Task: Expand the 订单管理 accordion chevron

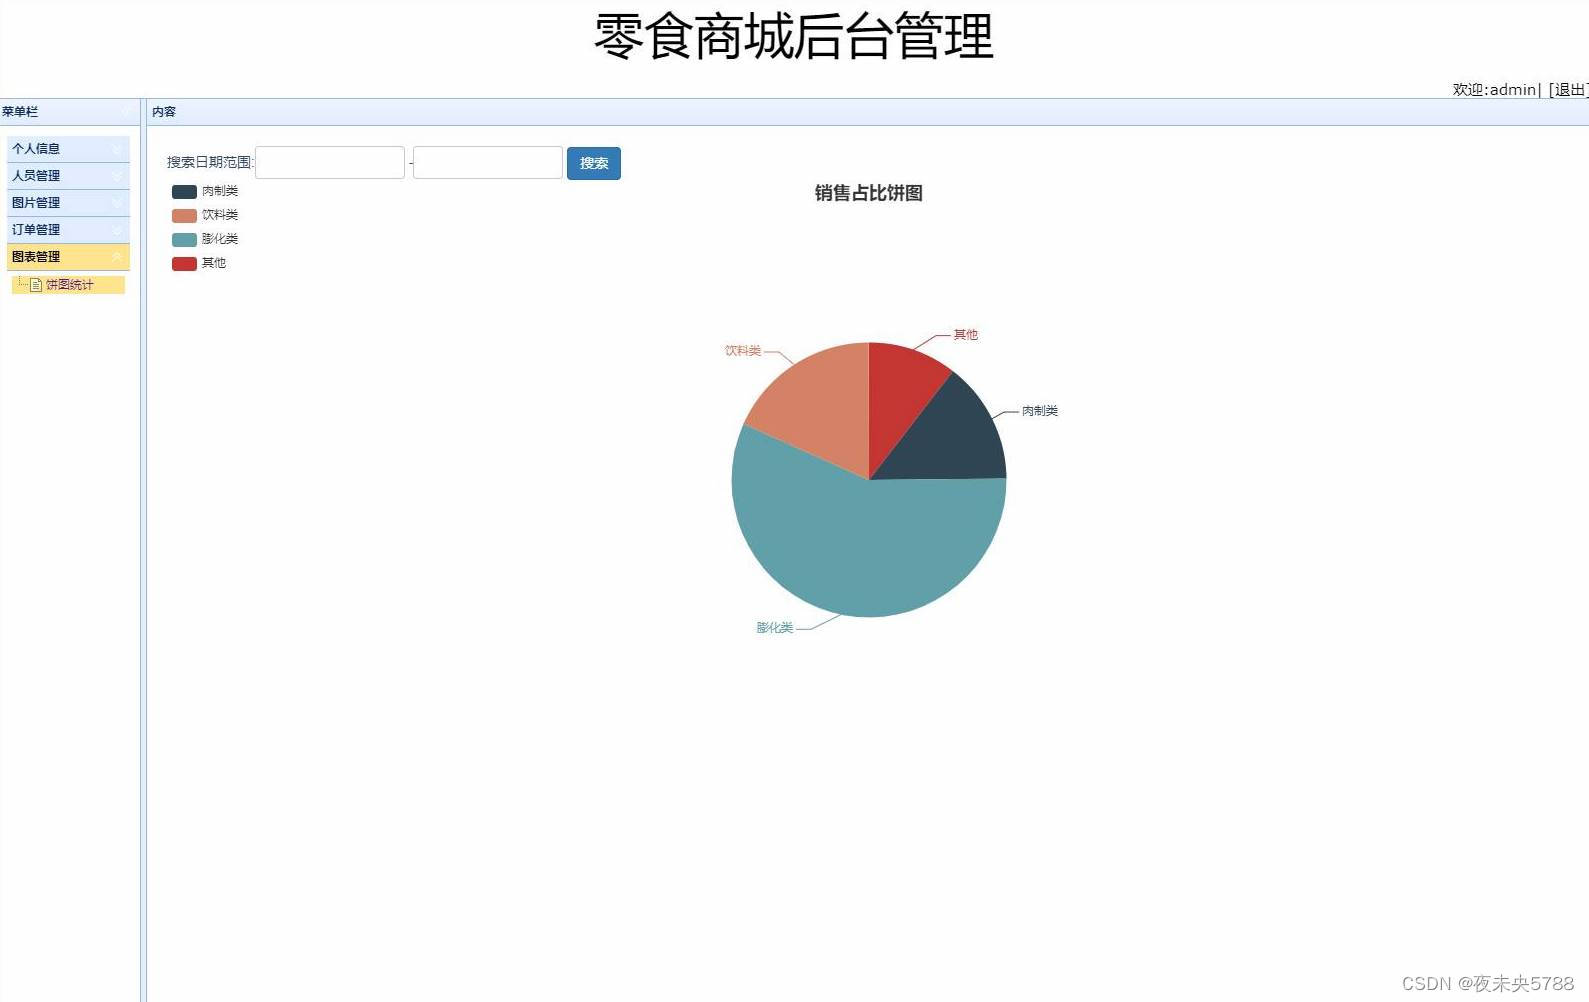Action: click(117, 230)
